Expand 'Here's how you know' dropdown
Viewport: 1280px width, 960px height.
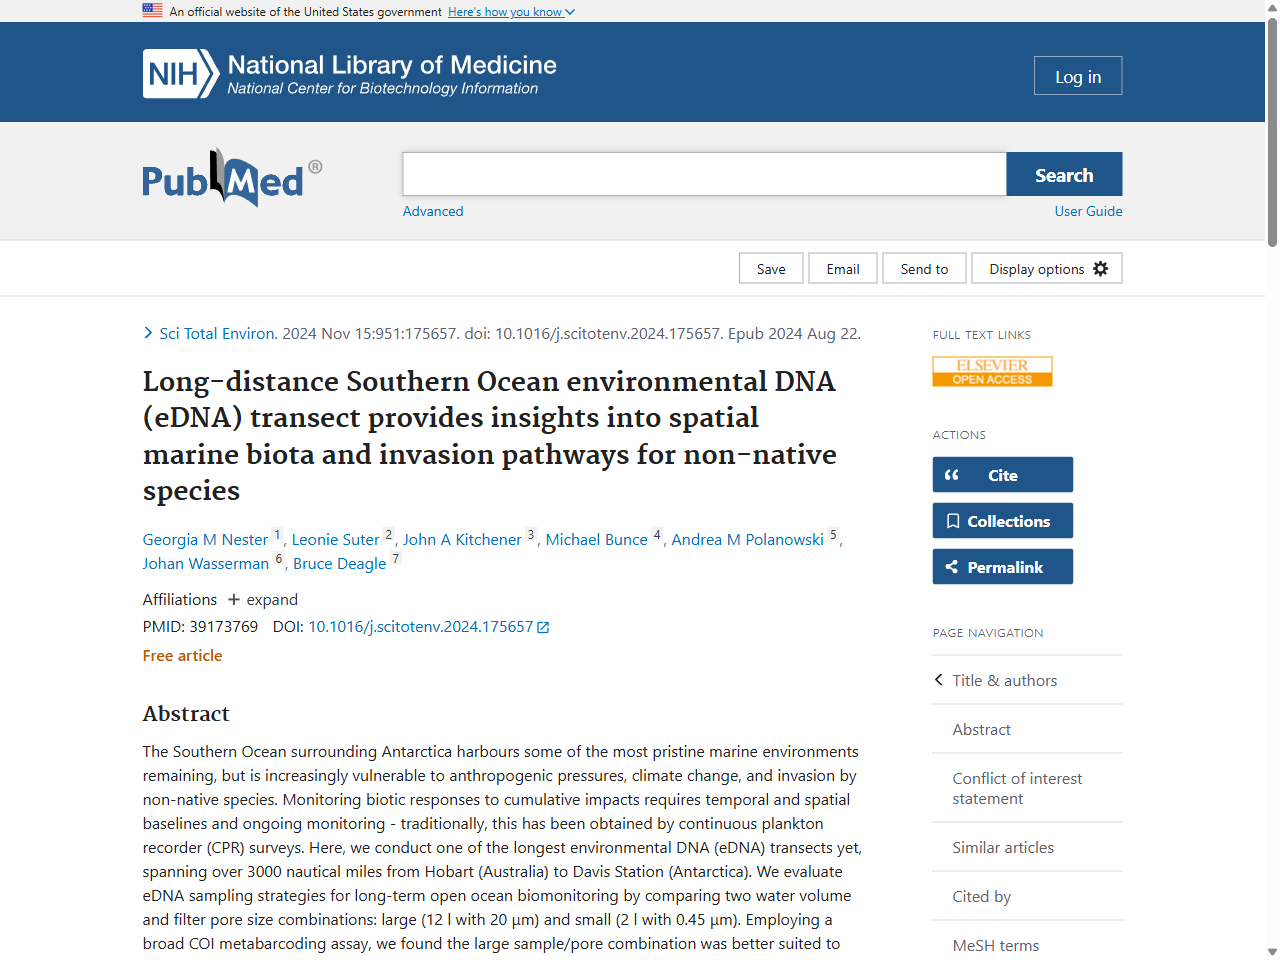coord(511,12)
